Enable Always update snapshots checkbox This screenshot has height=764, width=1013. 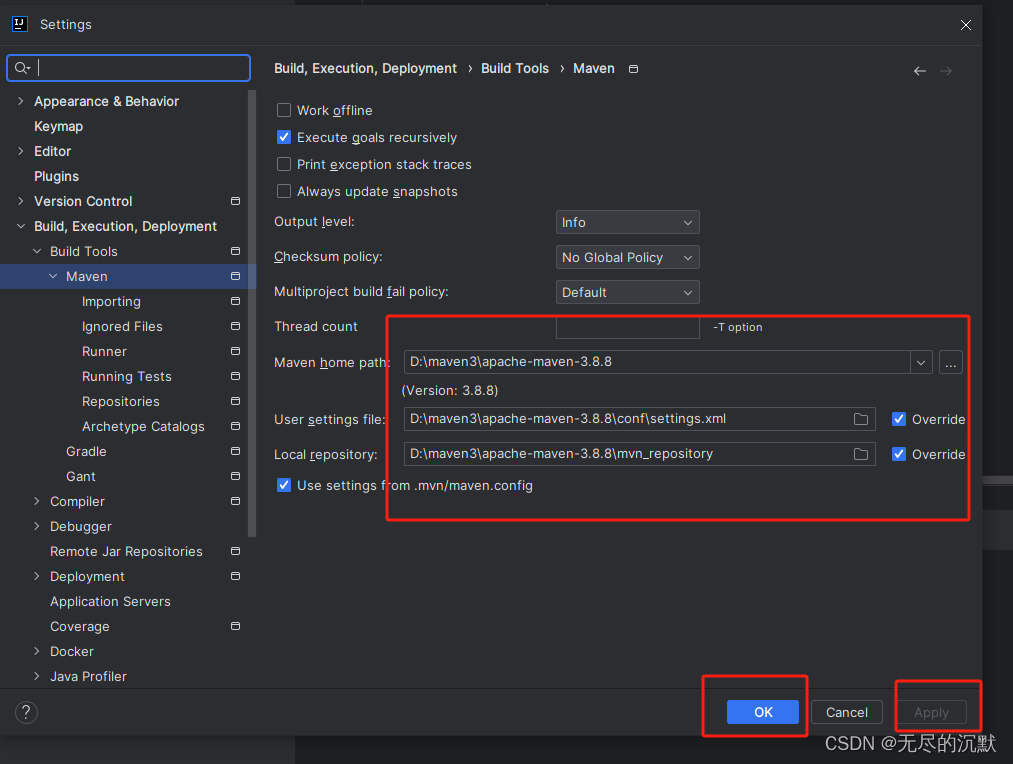click(x=284, y=192)
